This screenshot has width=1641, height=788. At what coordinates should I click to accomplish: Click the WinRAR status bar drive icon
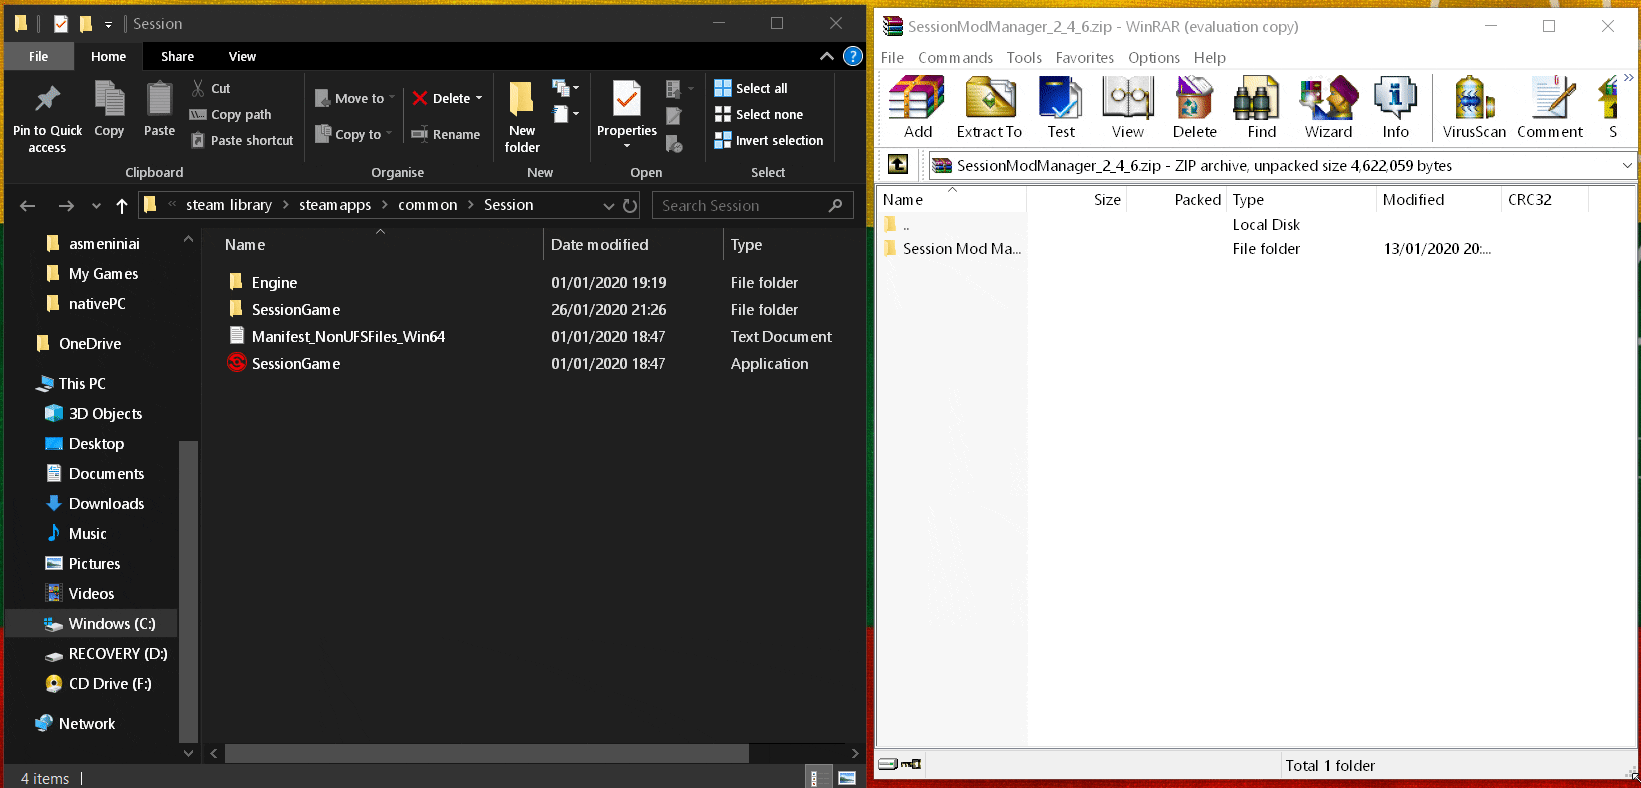[888, 764]
